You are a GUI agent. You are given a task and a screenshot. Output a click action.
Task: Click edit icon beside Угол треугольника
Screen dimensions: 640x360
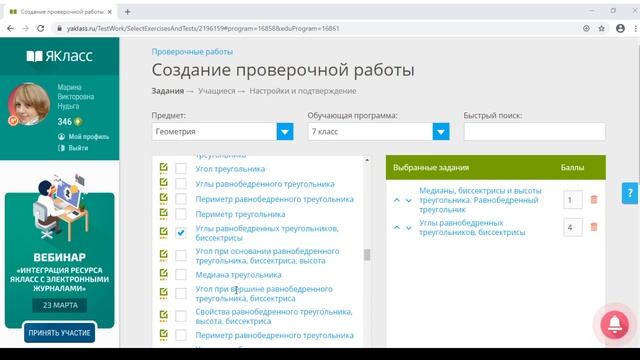[x=164, y=168]
